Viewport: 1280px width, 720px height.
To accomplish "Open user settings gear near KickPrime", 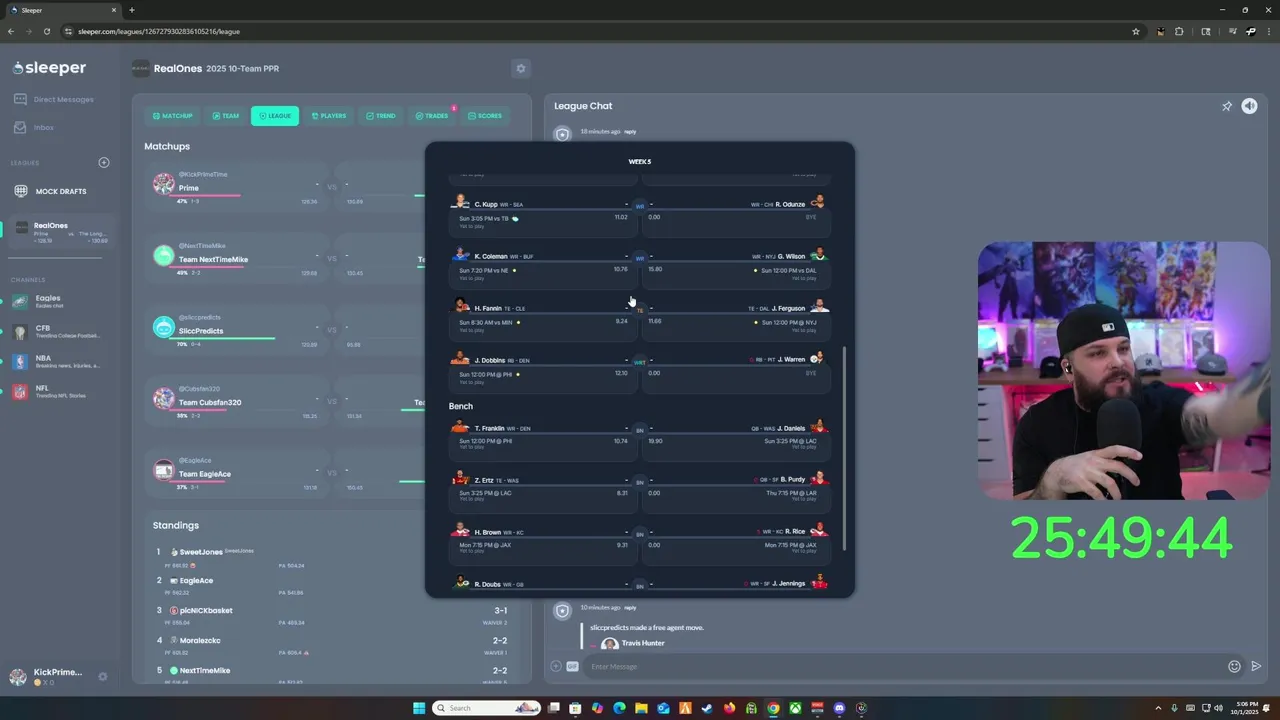I will [102, 677].
